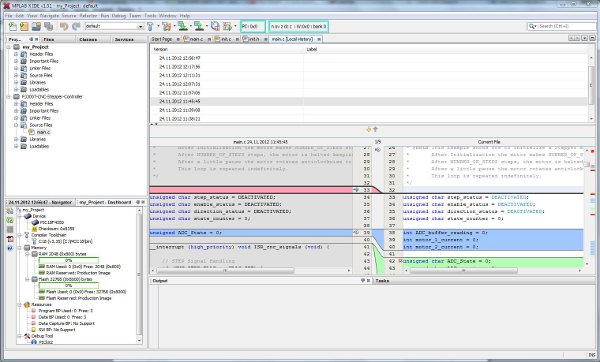The height and width of the screenshot is (362, 600).
Task: Open the File menu
Action: tap(9, 16)
